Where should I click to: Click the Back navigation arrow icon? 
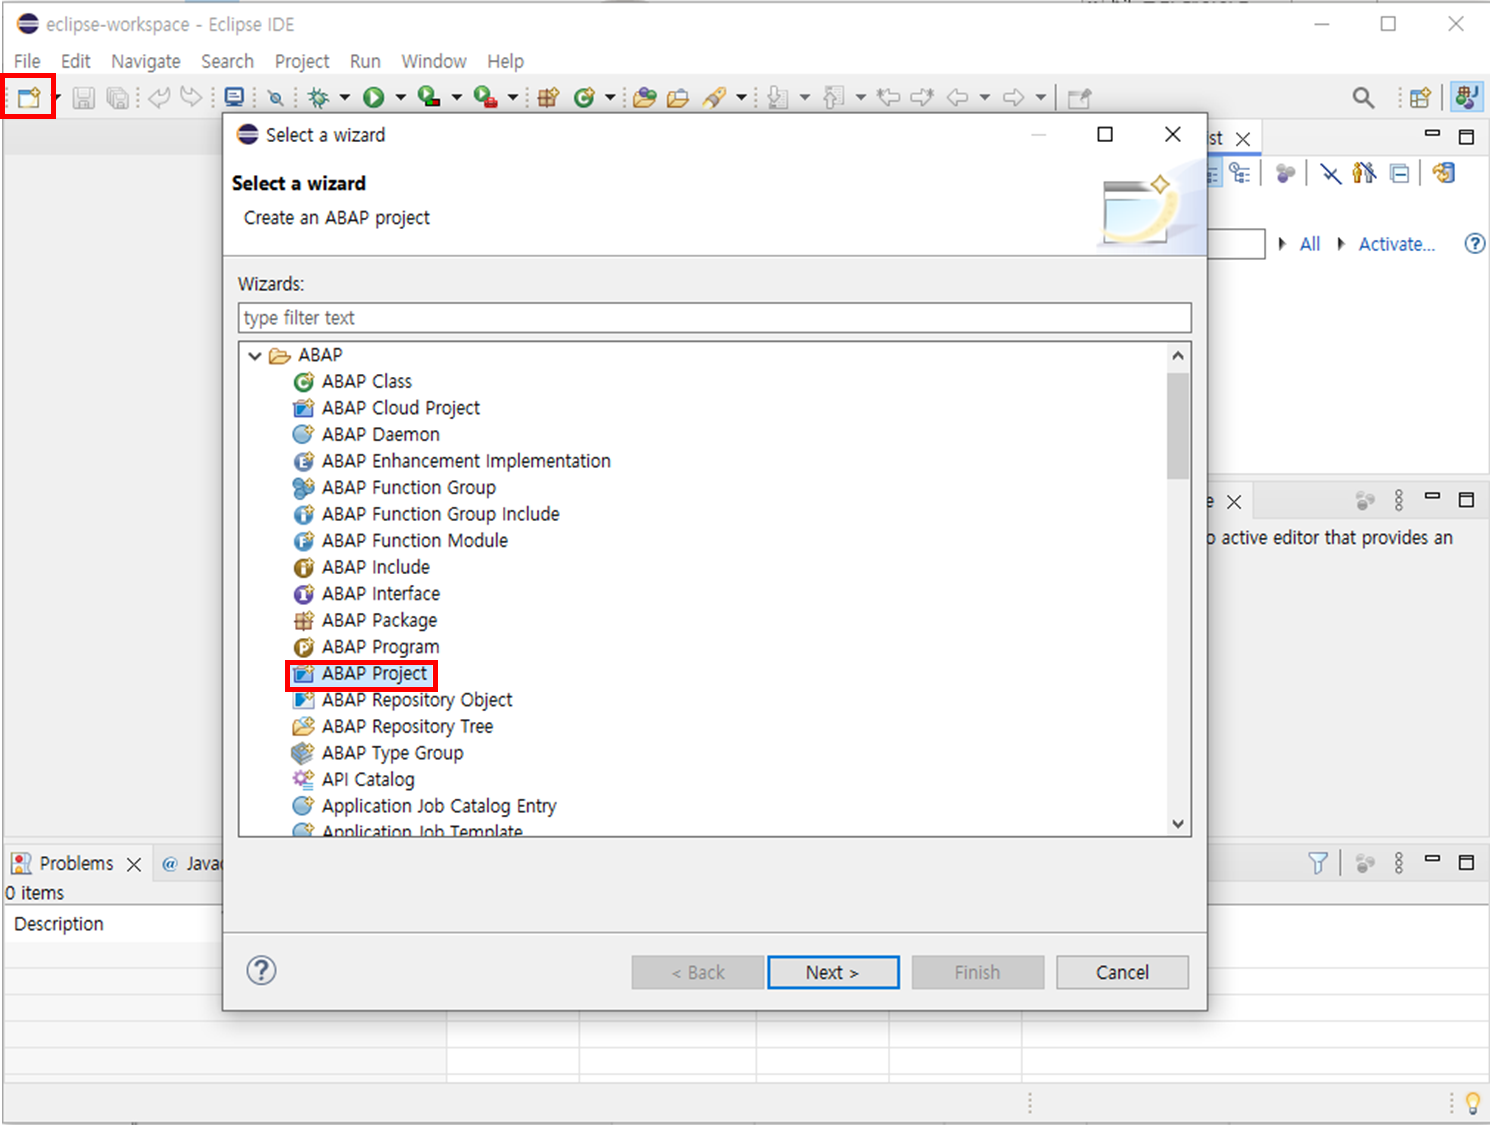click(958, 97)
